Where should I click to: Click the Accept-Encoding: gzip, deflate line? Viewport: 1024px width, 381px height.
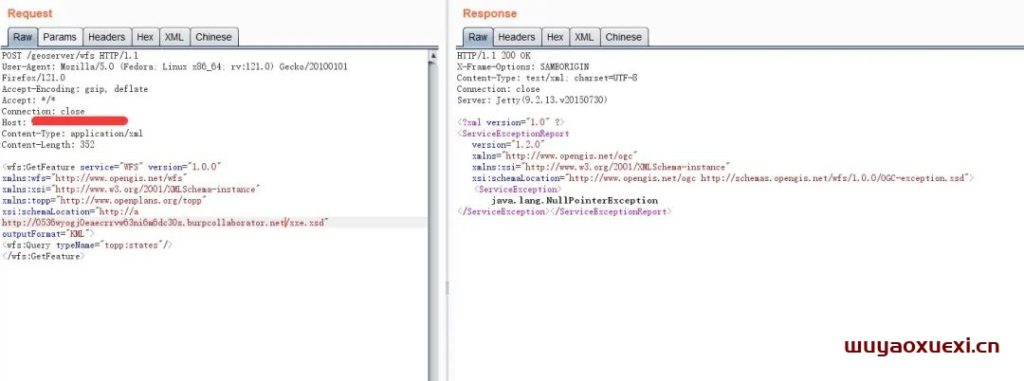(x=75, y=89)
